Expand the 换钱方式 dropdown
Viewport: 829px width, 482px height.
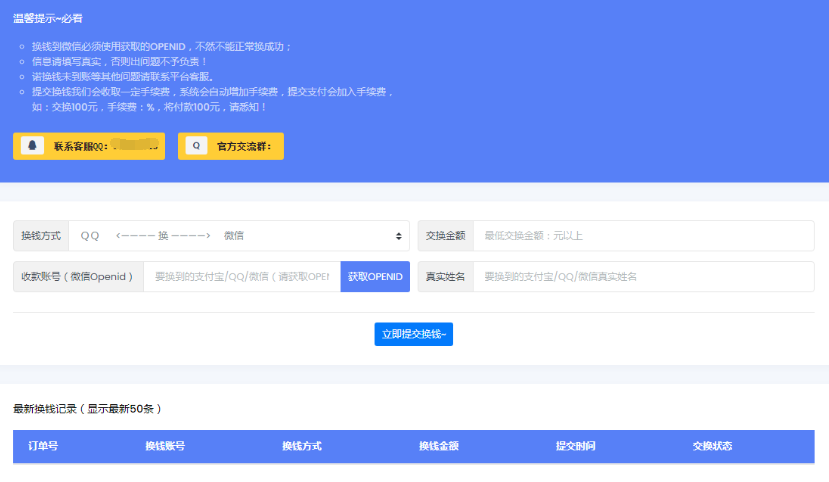pos(239,236)
